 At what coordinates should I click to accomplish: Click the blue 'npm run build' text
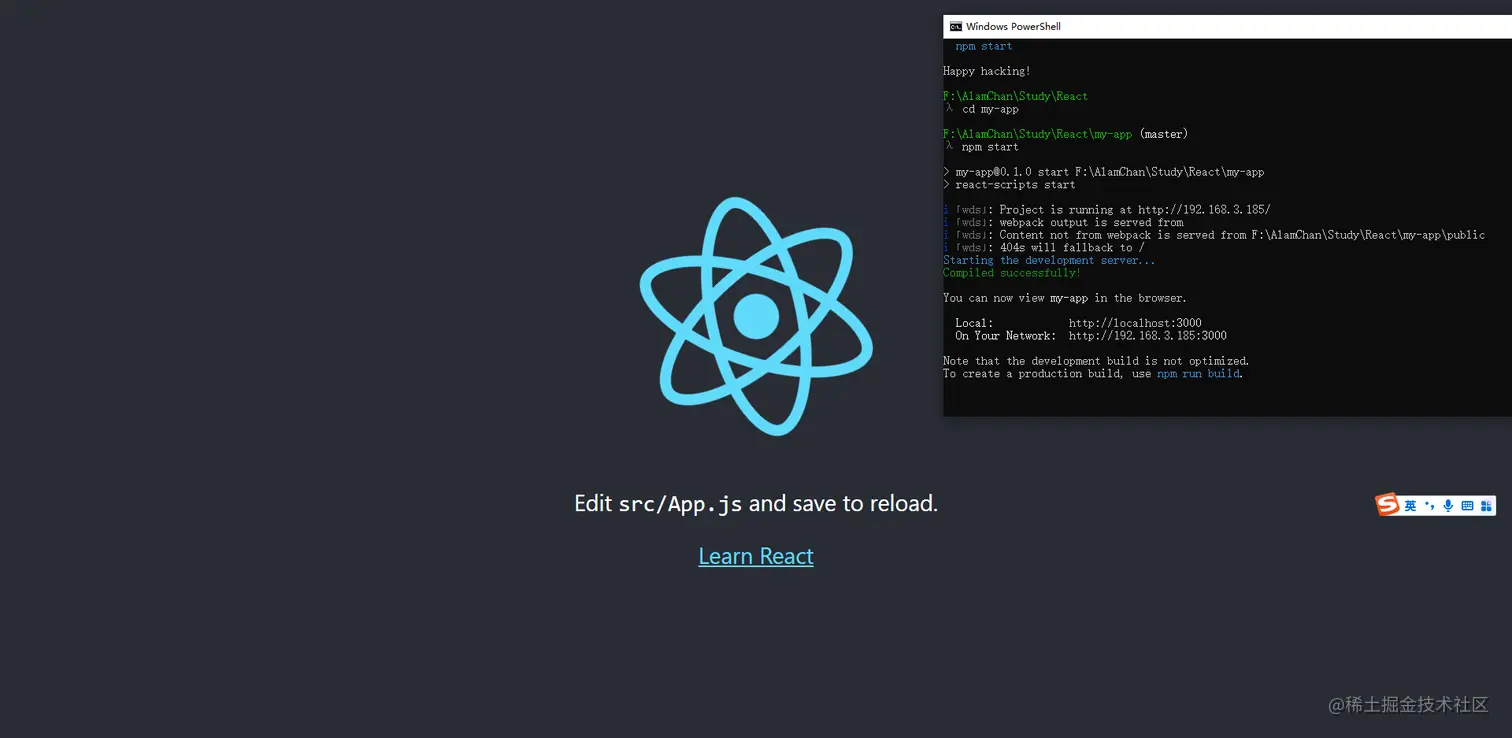pyautogui.click(x=1198, y=374)
